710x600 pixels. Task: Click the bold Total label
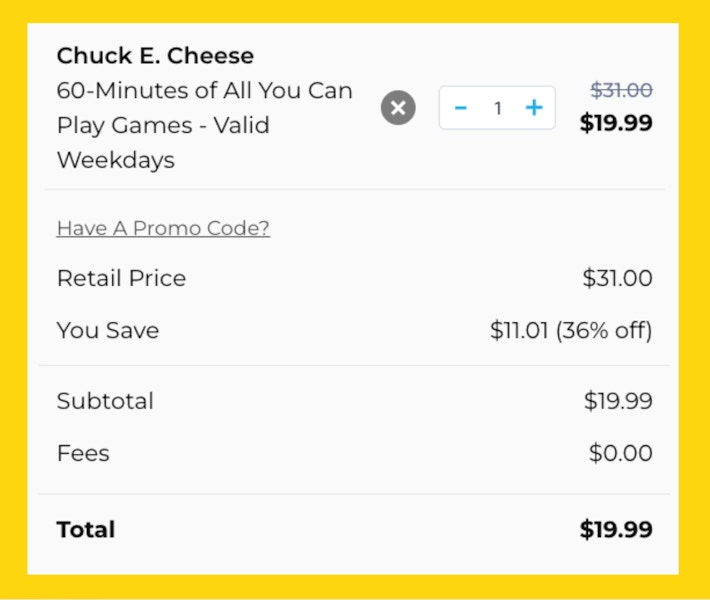(86, 529)
